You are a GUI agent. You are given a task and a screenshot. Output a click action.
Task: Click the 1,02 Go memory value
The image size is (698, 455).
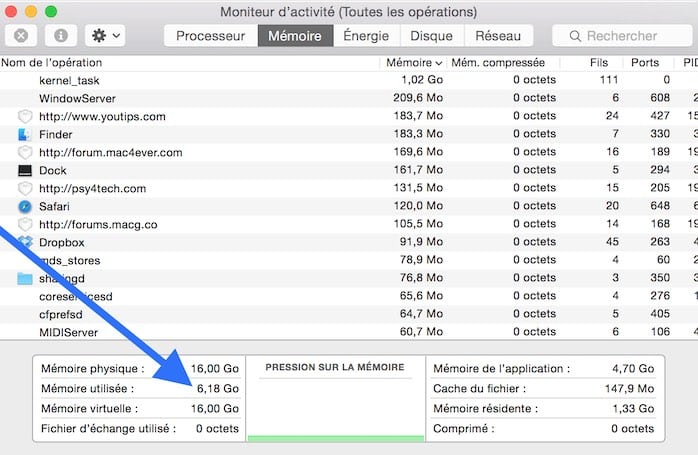pos(422,80)
